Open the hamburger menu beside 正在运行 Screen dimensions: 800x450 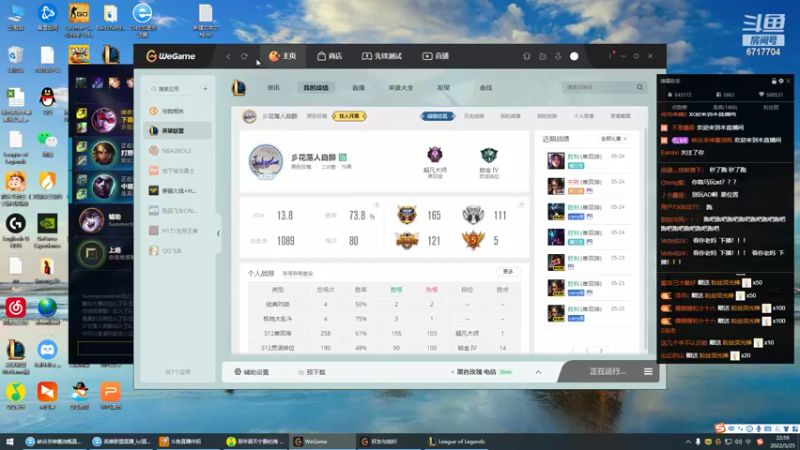pyautogui.click(x=648, y=371)
